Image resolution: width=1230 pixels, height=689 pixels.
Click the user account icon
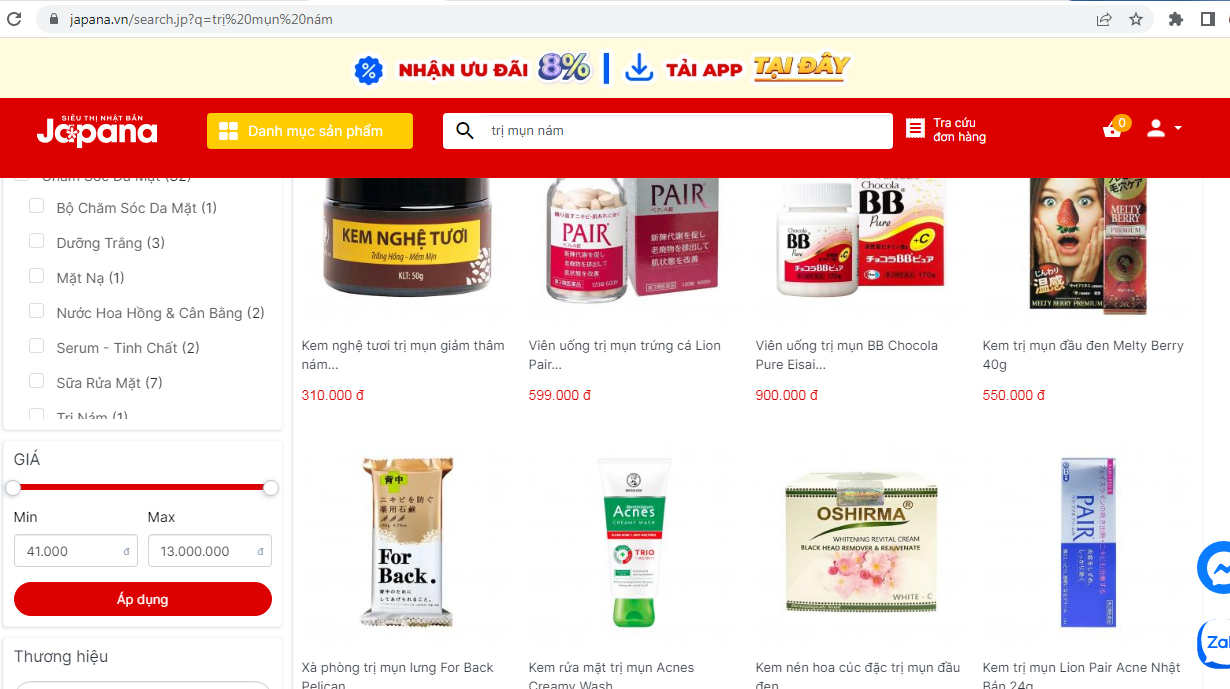point(1156,128)
